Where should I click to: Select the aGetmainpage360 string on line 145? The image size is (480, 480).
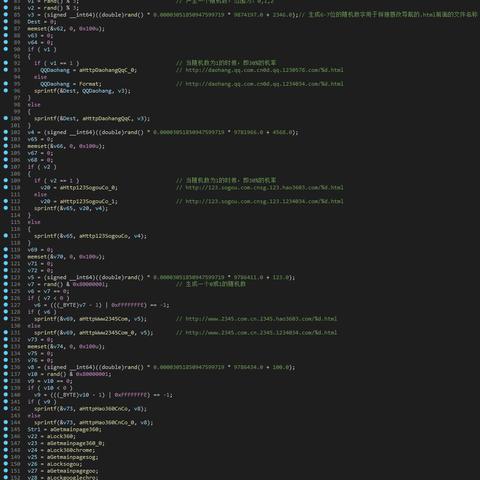pyautogui.click(x=74, y=429)
